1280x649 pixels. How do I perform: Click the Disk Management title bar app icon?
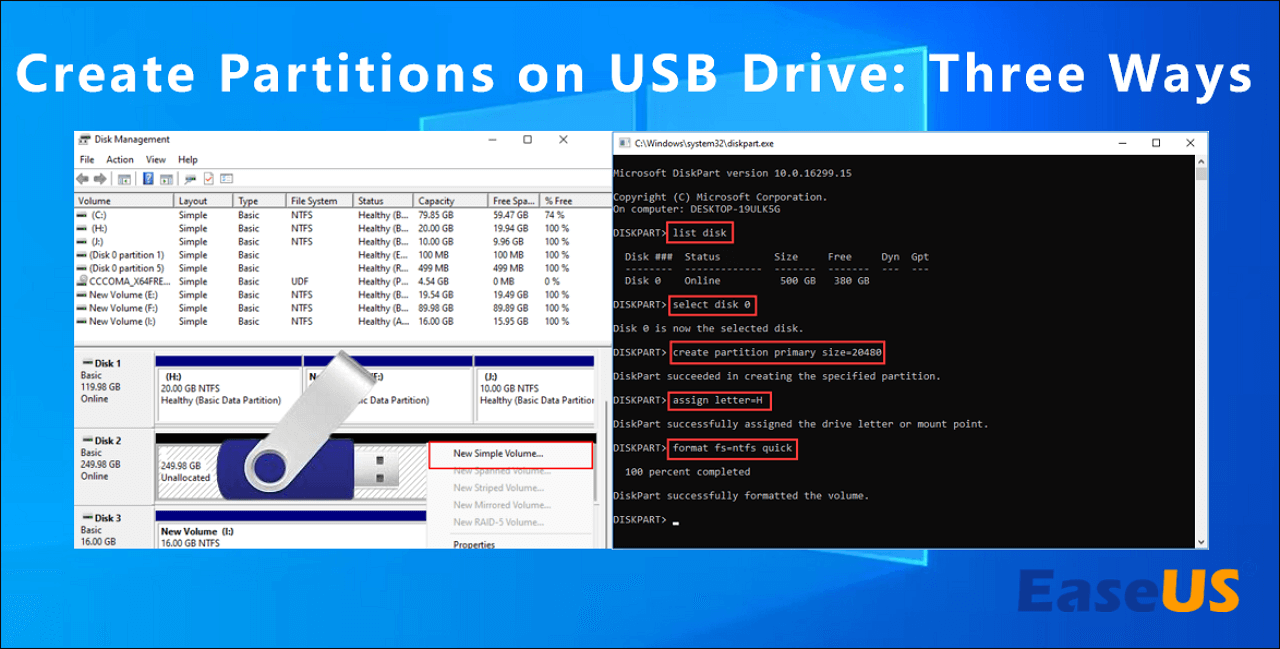tap(84, 139)
